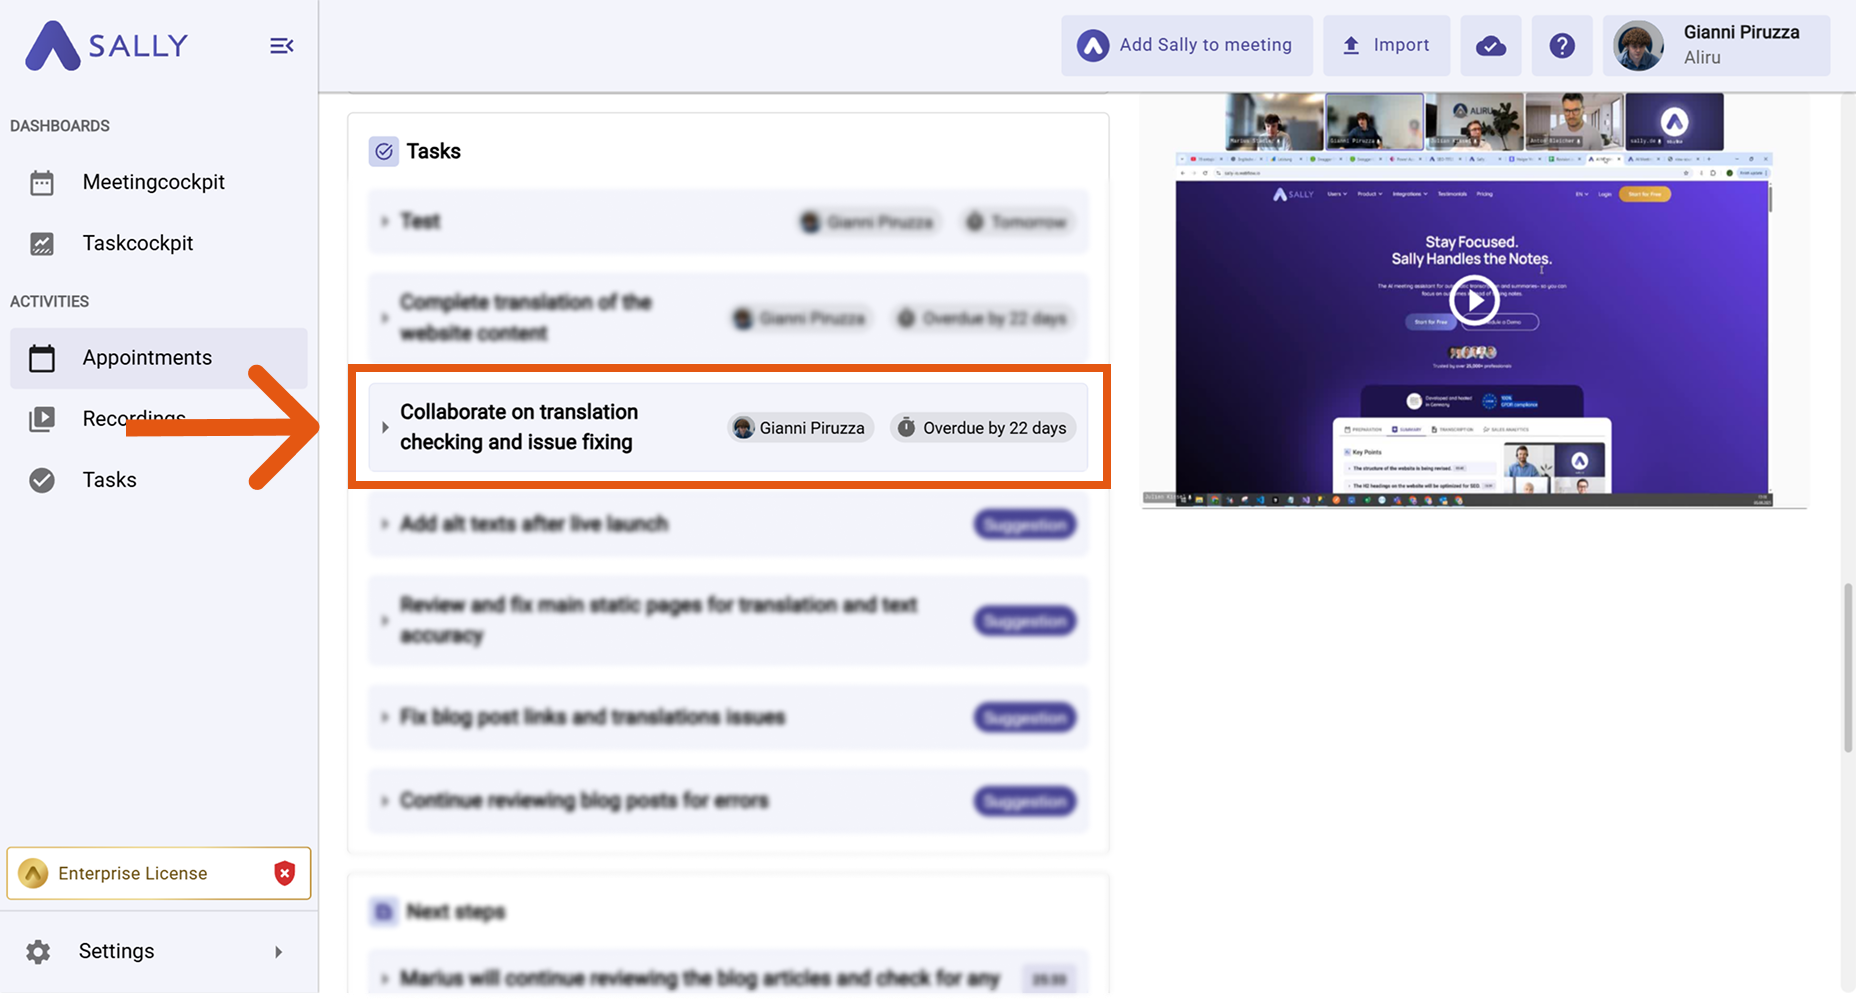Click Sally icon in Add Sally button
The width and height of the screenshot is (1856, 999).
(1093, 46)
